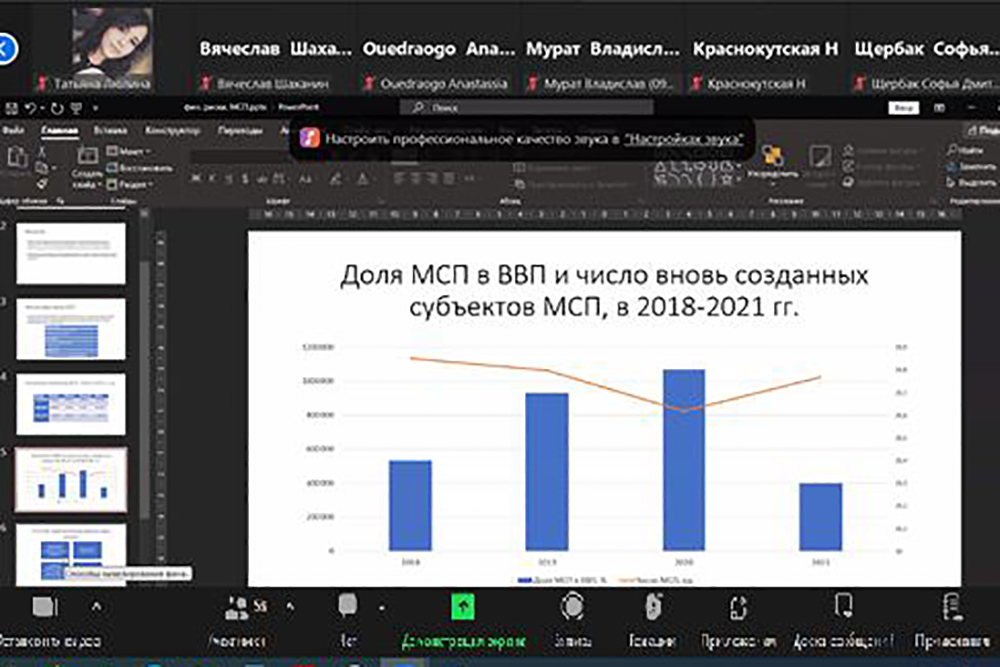Click the Восстановить reset button
The width and height of the screenshot is (1000, 667).
tap(140, 168)
